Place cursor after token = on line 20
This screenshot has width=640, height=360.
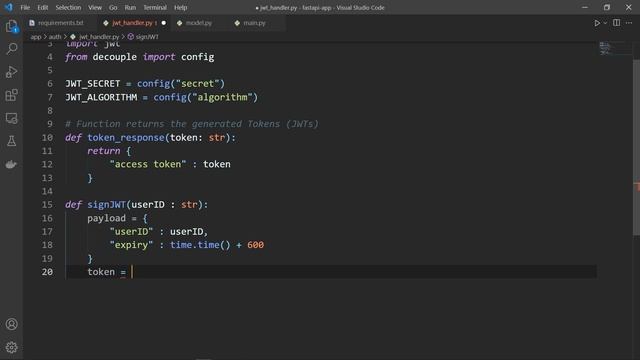[x=132, y=272]
